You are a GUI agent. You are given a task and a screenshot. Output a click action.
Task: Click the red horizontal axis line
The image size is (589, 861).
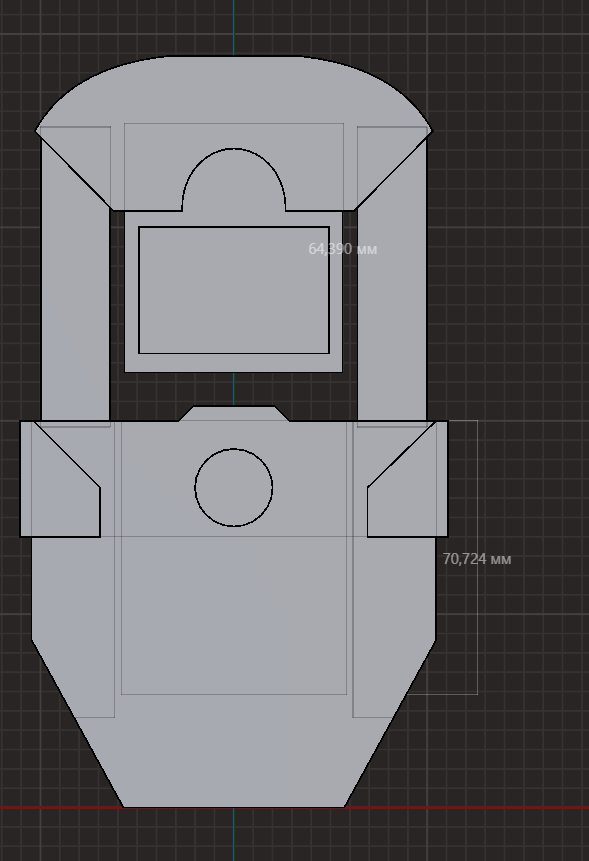click(494, 808)
